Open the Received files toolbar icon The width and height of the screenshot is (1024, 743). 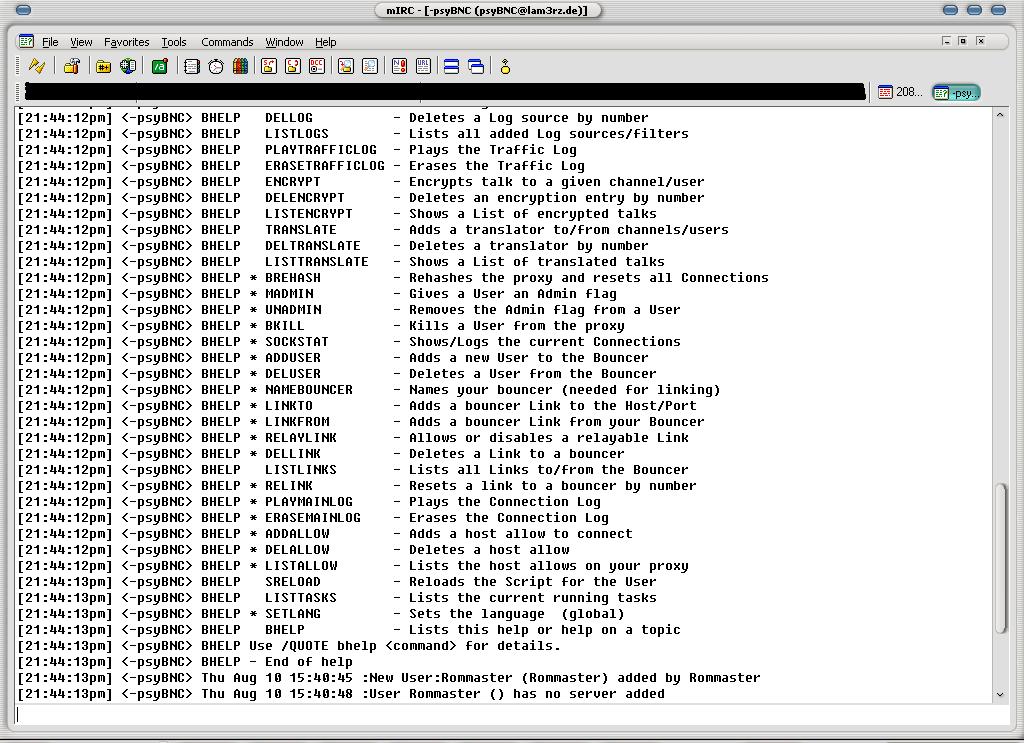(x=345, y=66)
